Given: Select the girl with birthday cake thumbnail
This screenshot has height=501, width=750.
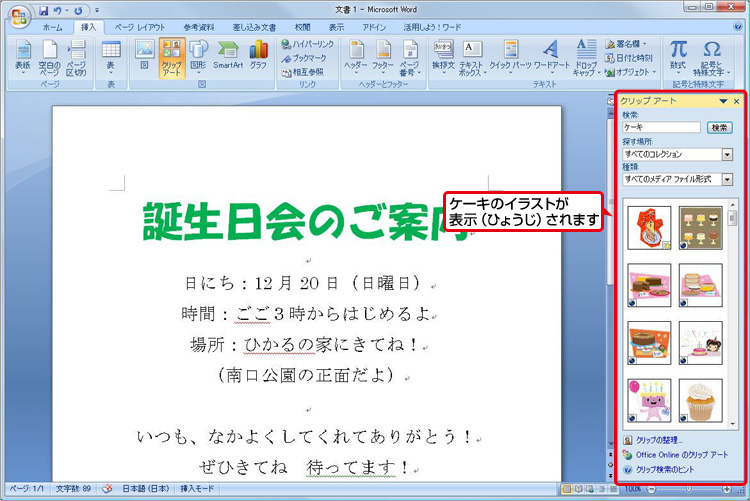Looking at the screenshot, I should pos(700,343).
